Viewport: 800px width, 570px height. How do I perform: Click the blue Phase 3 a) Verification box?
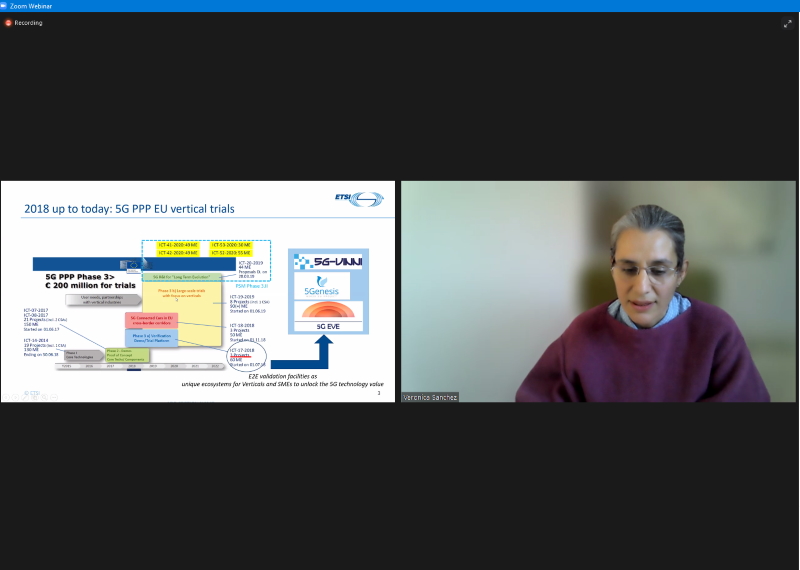click(x=151, y=337)
